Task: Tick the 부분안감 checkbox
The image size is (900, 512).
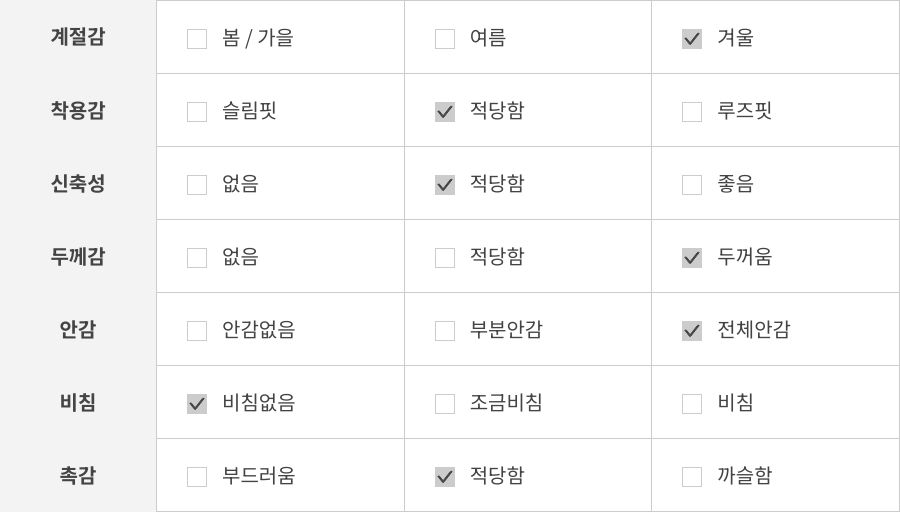Action: pos(445,331)
